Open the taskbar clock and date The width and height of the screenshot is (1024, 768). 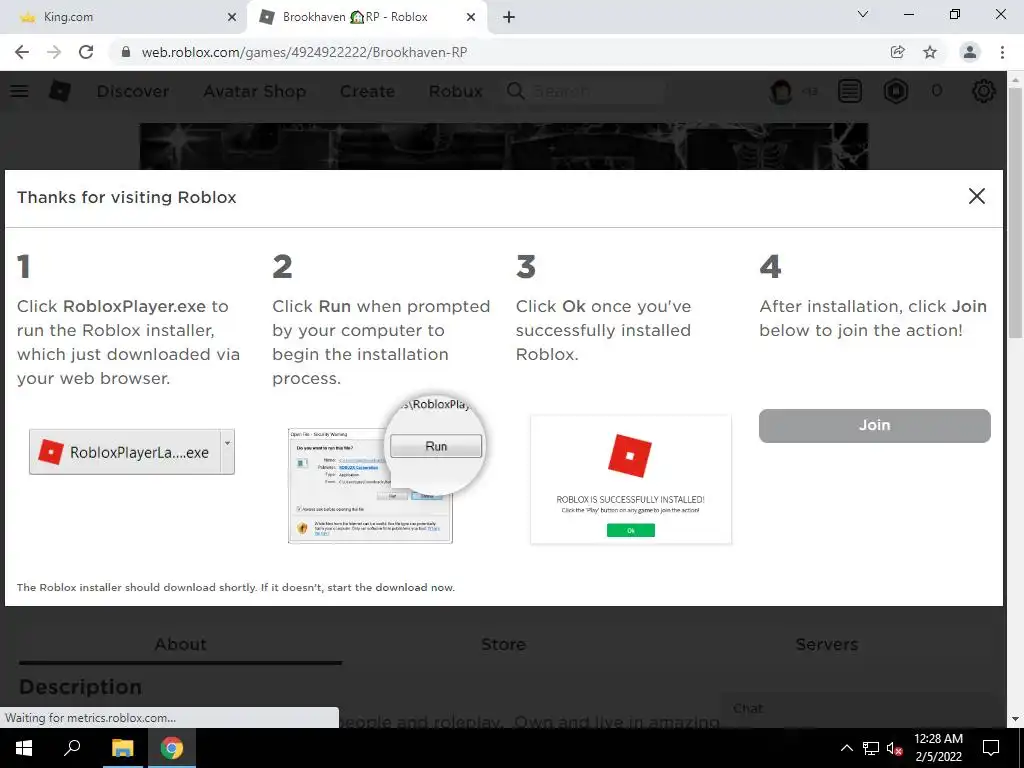point(938,748)
